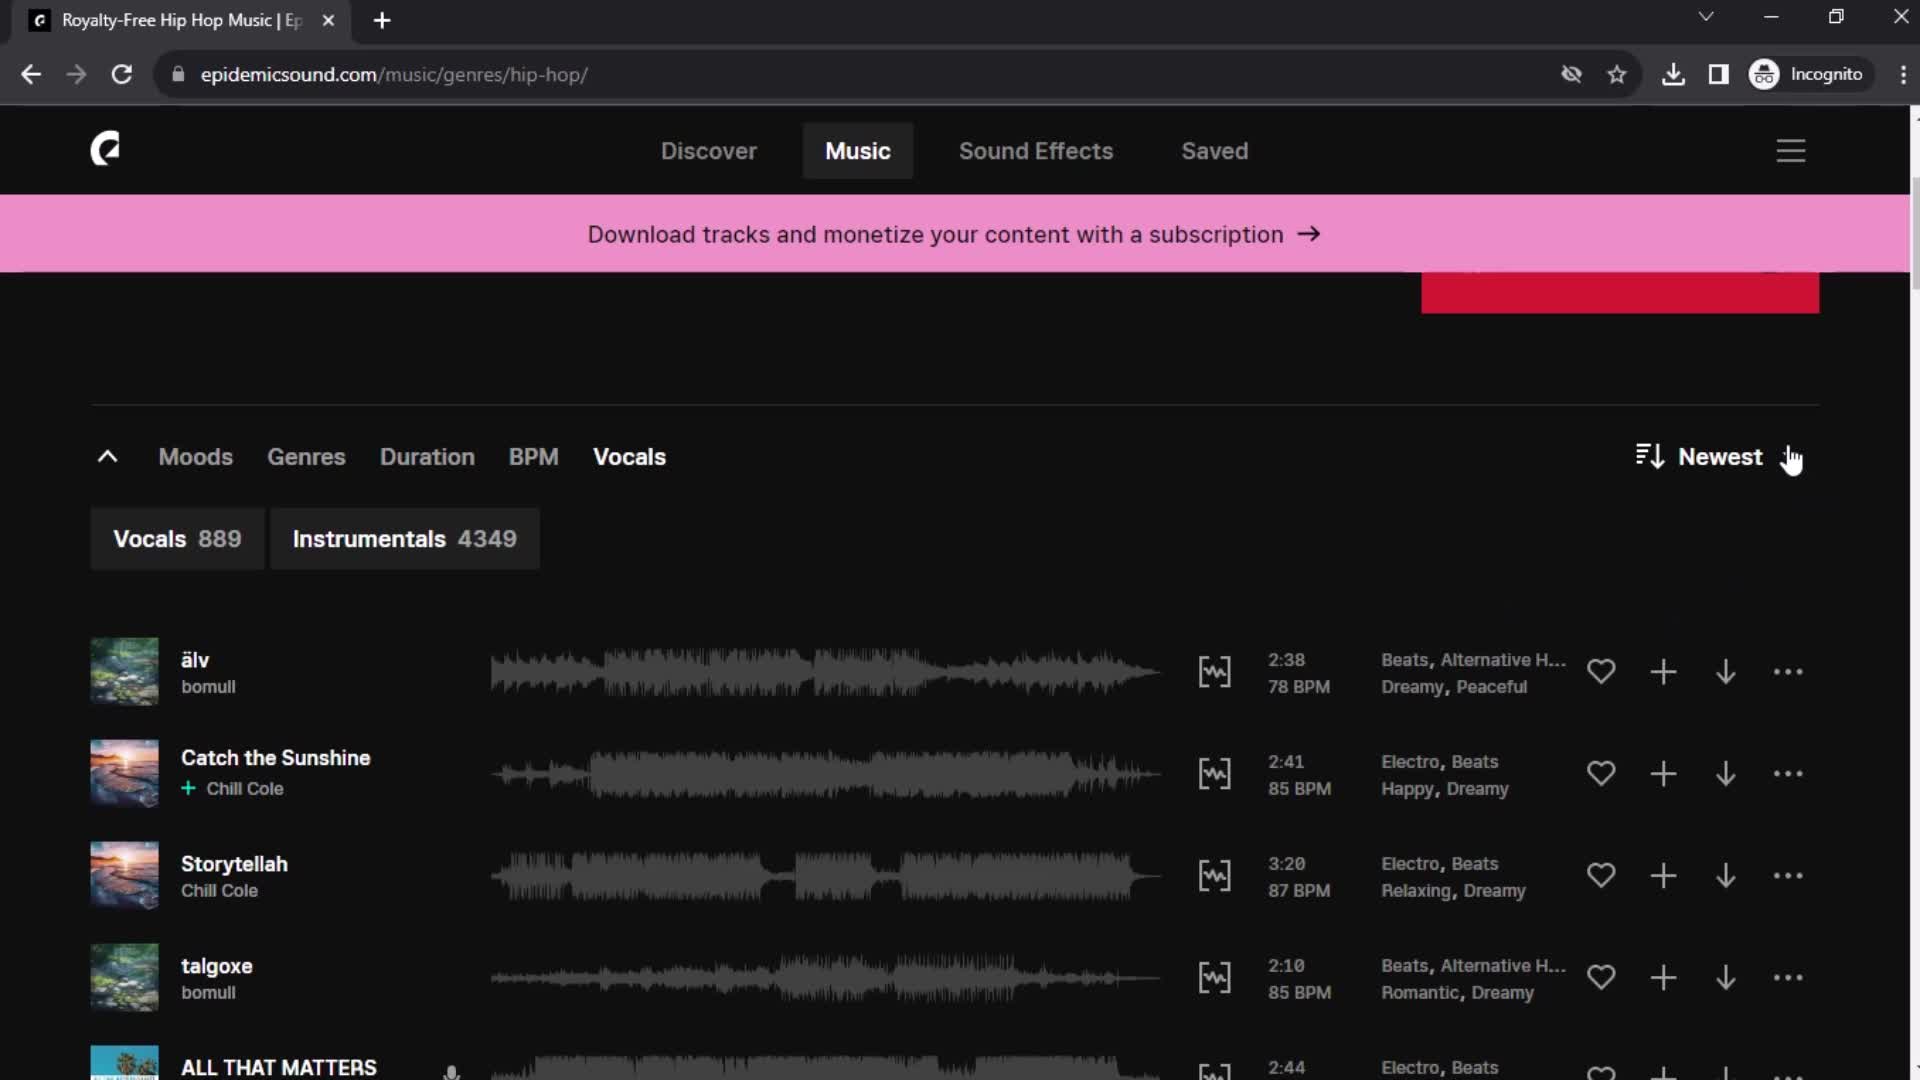The image size is (1920, 1080).
Task: Open the hamburger menu icon
Action: click(x=1790, y=151)
